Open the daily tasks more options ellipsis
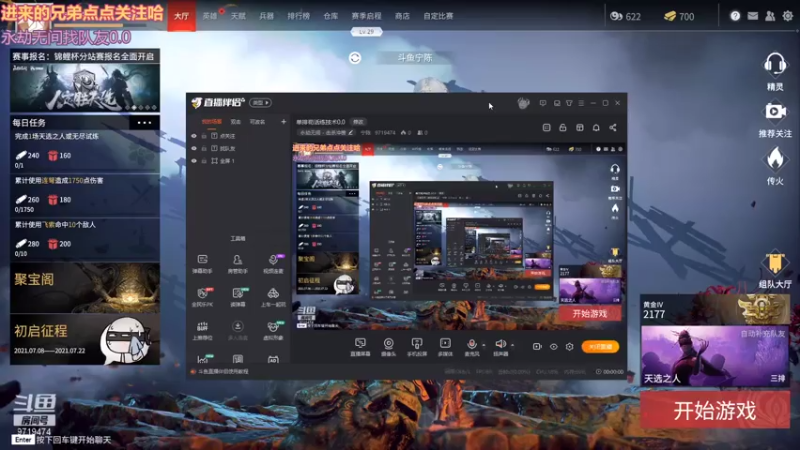The height and width of the screenshot is (450, 800). point(144,122)
